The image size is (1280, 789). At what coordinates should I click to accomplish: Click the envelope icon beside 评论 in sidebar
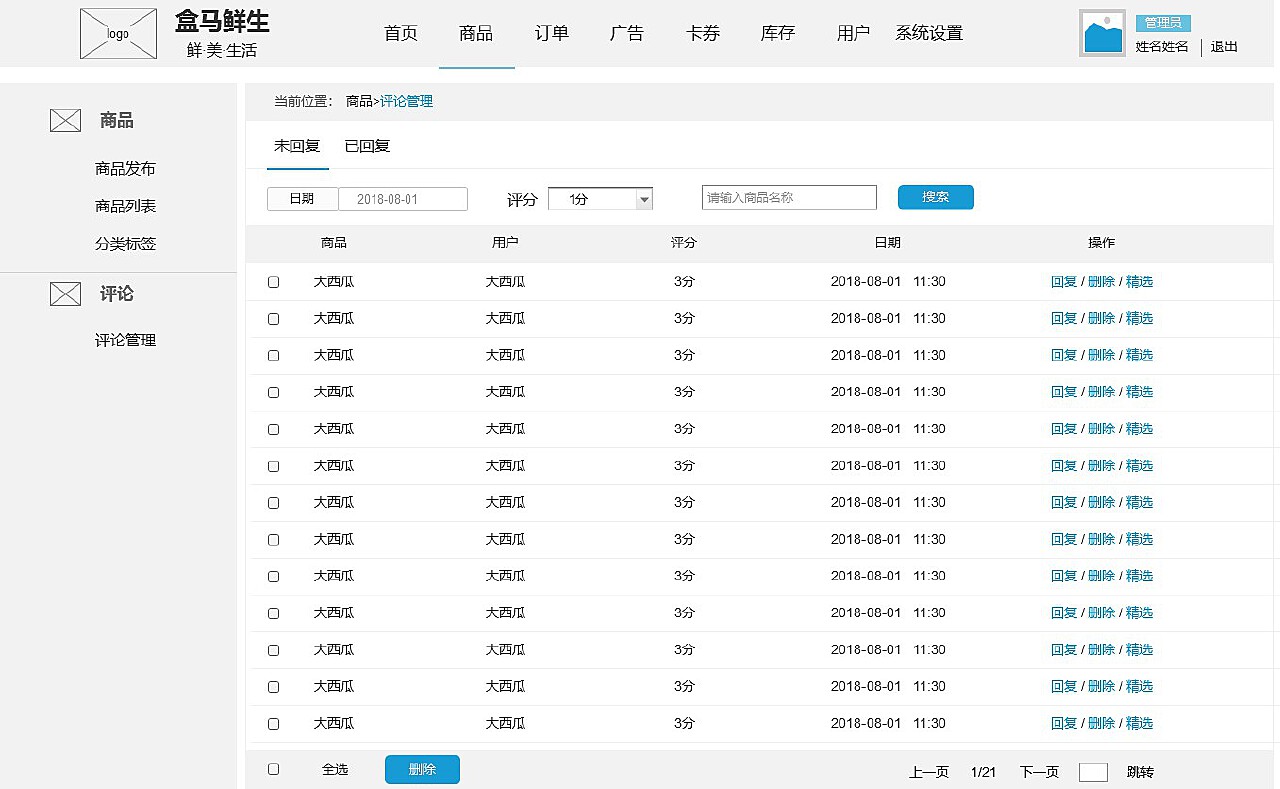coord(65,293)
